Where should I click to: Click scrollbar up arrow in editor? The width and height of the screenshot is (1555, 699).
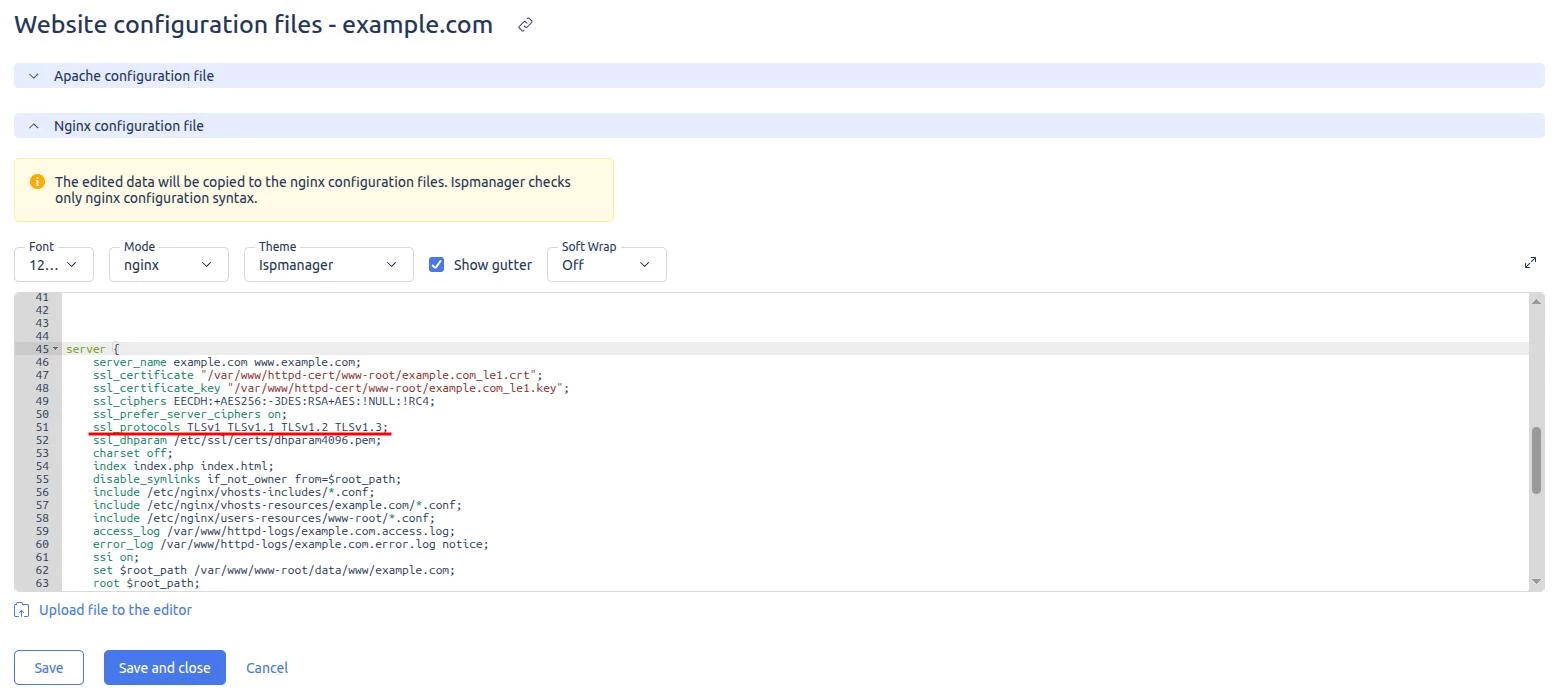pos(1536,301)
